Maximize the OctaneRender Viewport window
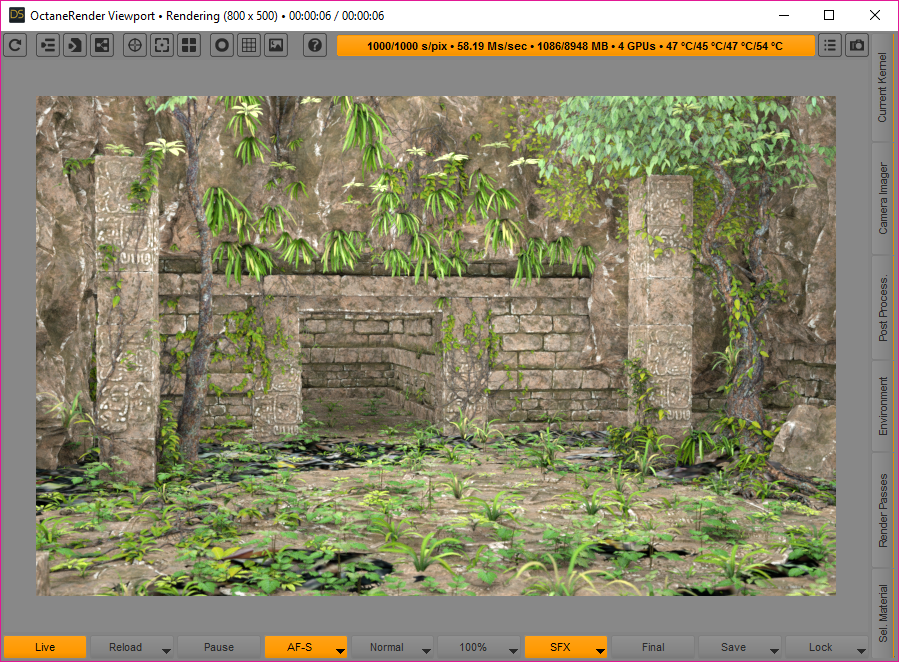 pyautogui.click(x=829, y=15)
